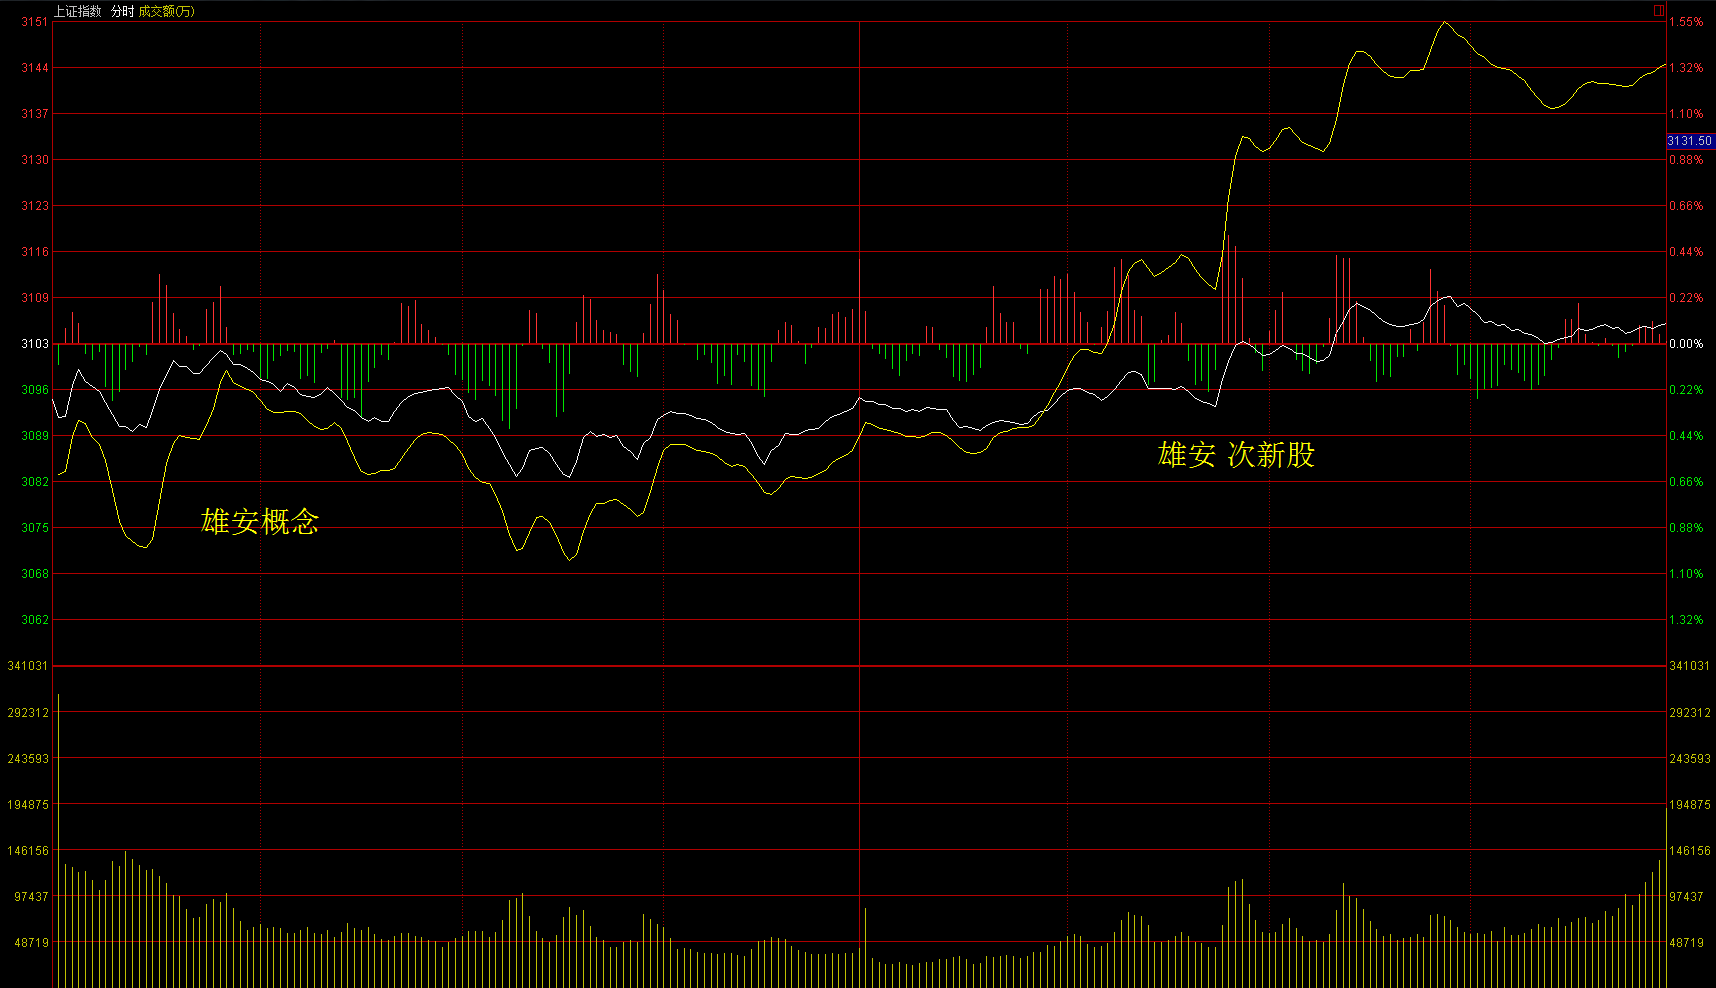Click the left 48719 volume axis label

click(x=30, y=943)
